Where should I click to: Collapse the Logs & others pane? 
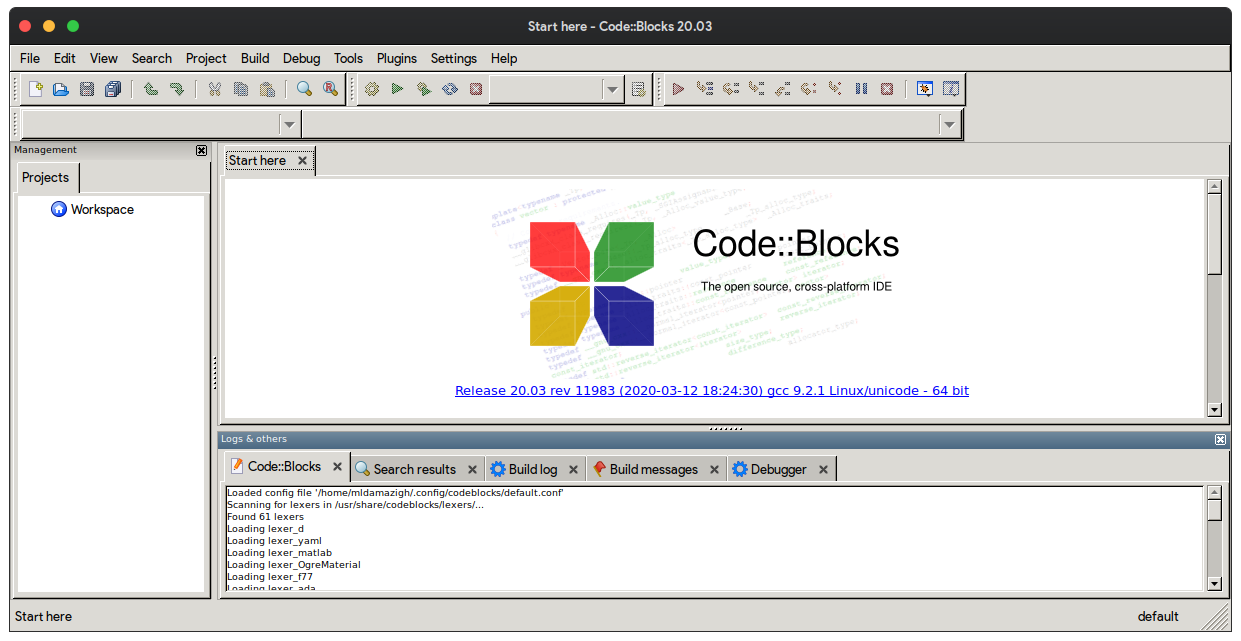click(1220, 439)
